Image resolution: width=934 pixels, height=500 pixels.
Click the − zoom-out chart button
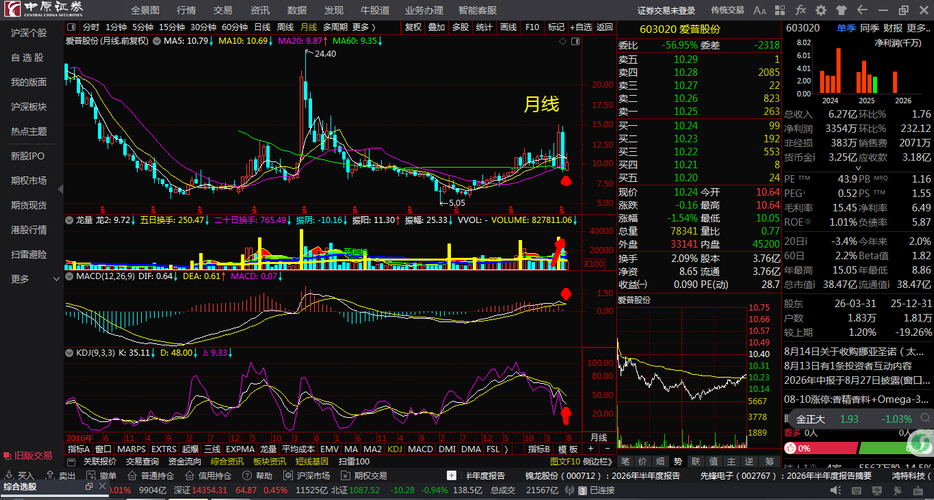(607, 449)
